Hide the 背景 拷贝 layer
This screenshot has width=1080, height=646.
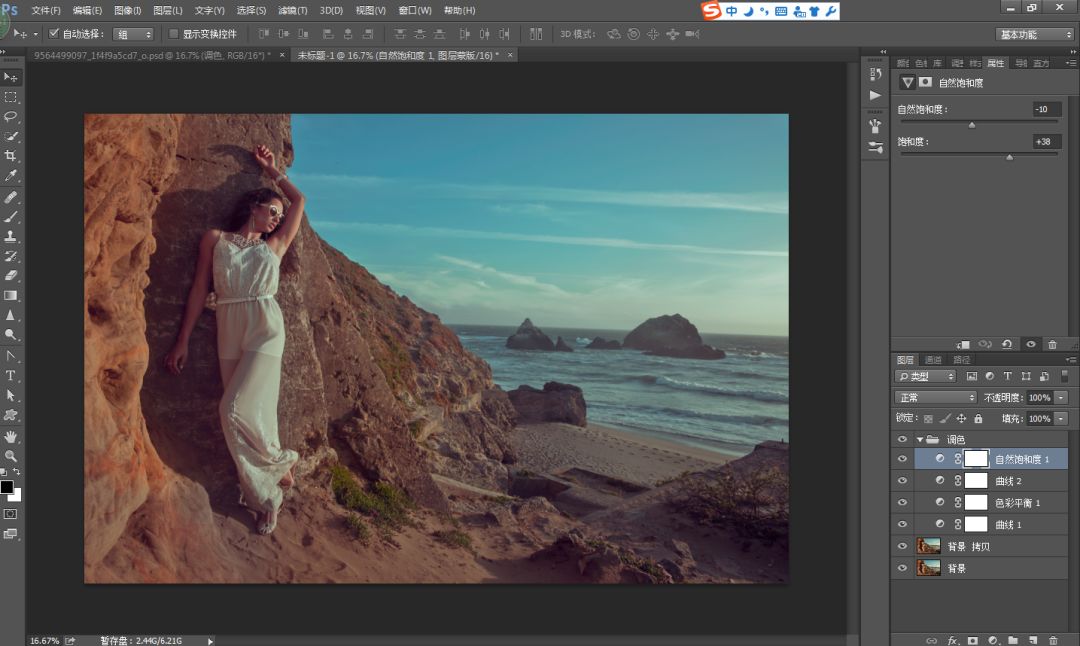902,547
